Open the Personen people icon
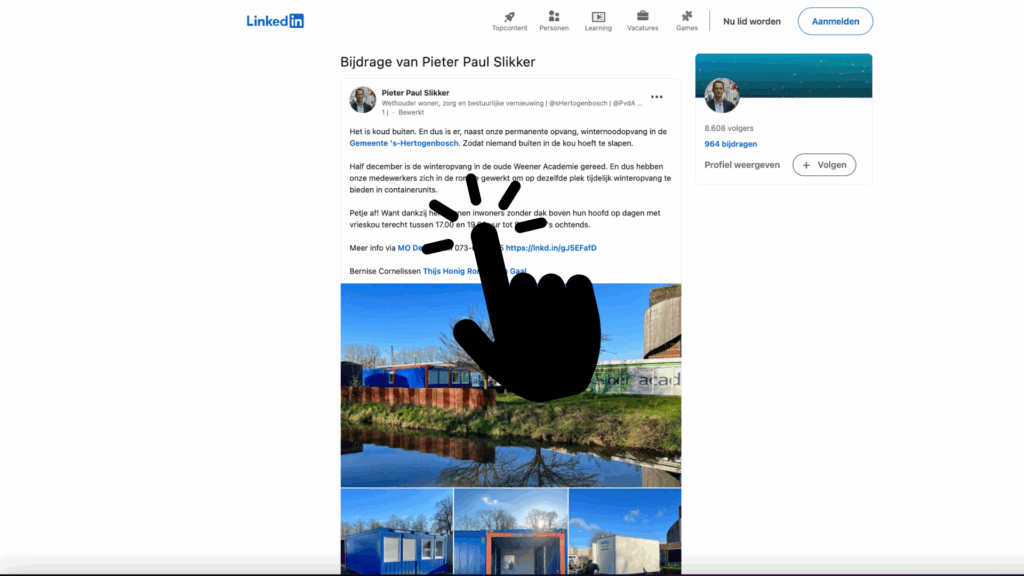This screenshot has width=1024, height=576. click(554, 17)
